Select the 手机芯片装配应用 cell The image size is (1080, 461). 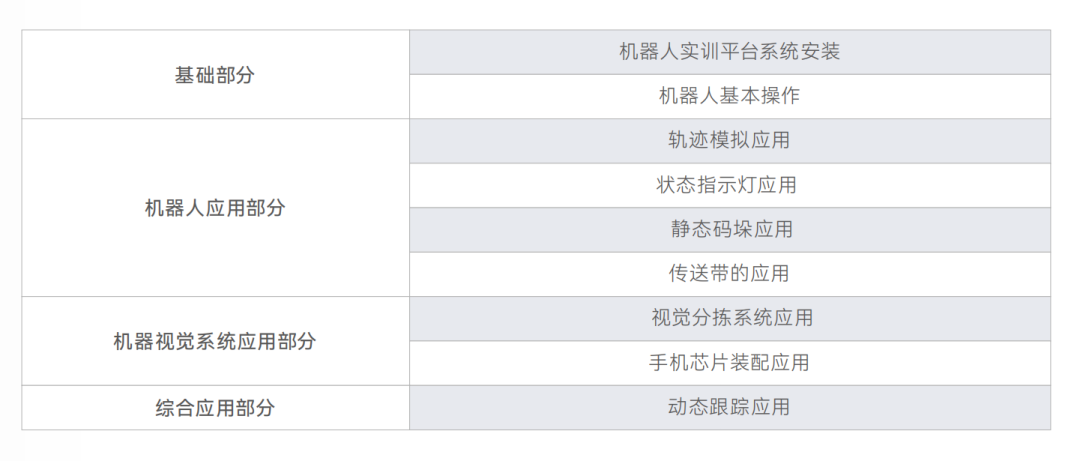pyautogui.click(x=729, y=363)
